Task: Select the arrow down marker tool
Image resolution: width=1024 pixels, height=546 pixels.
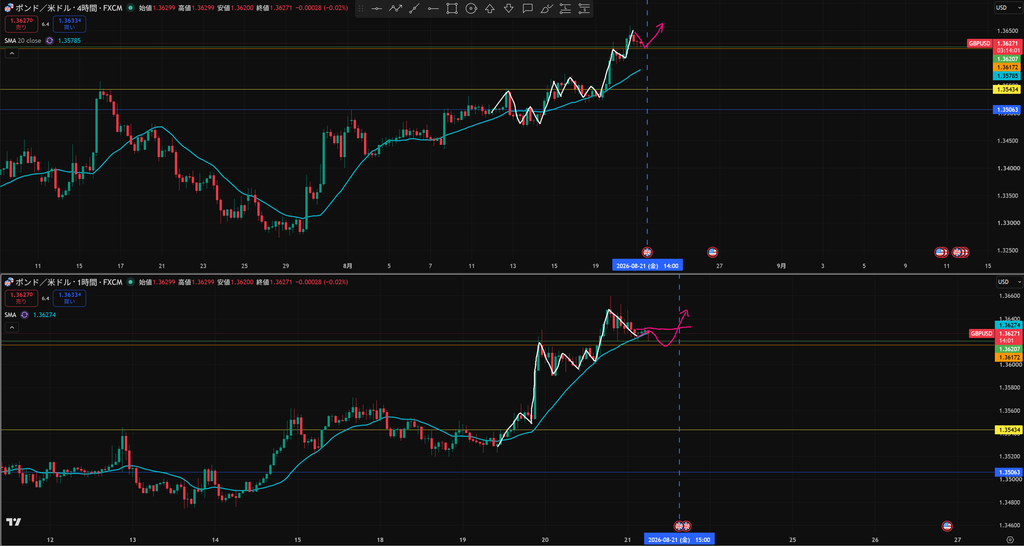Action: coord(509,8)
